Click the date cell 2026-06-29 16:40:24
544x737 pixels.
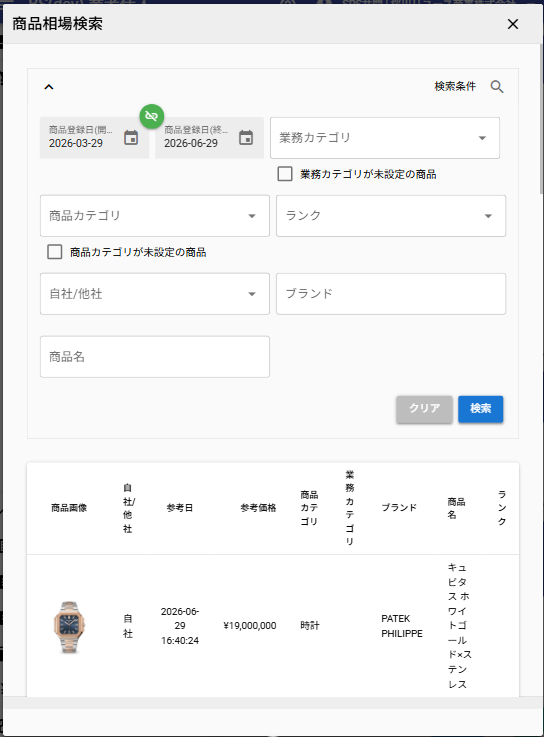click(180, 626)
